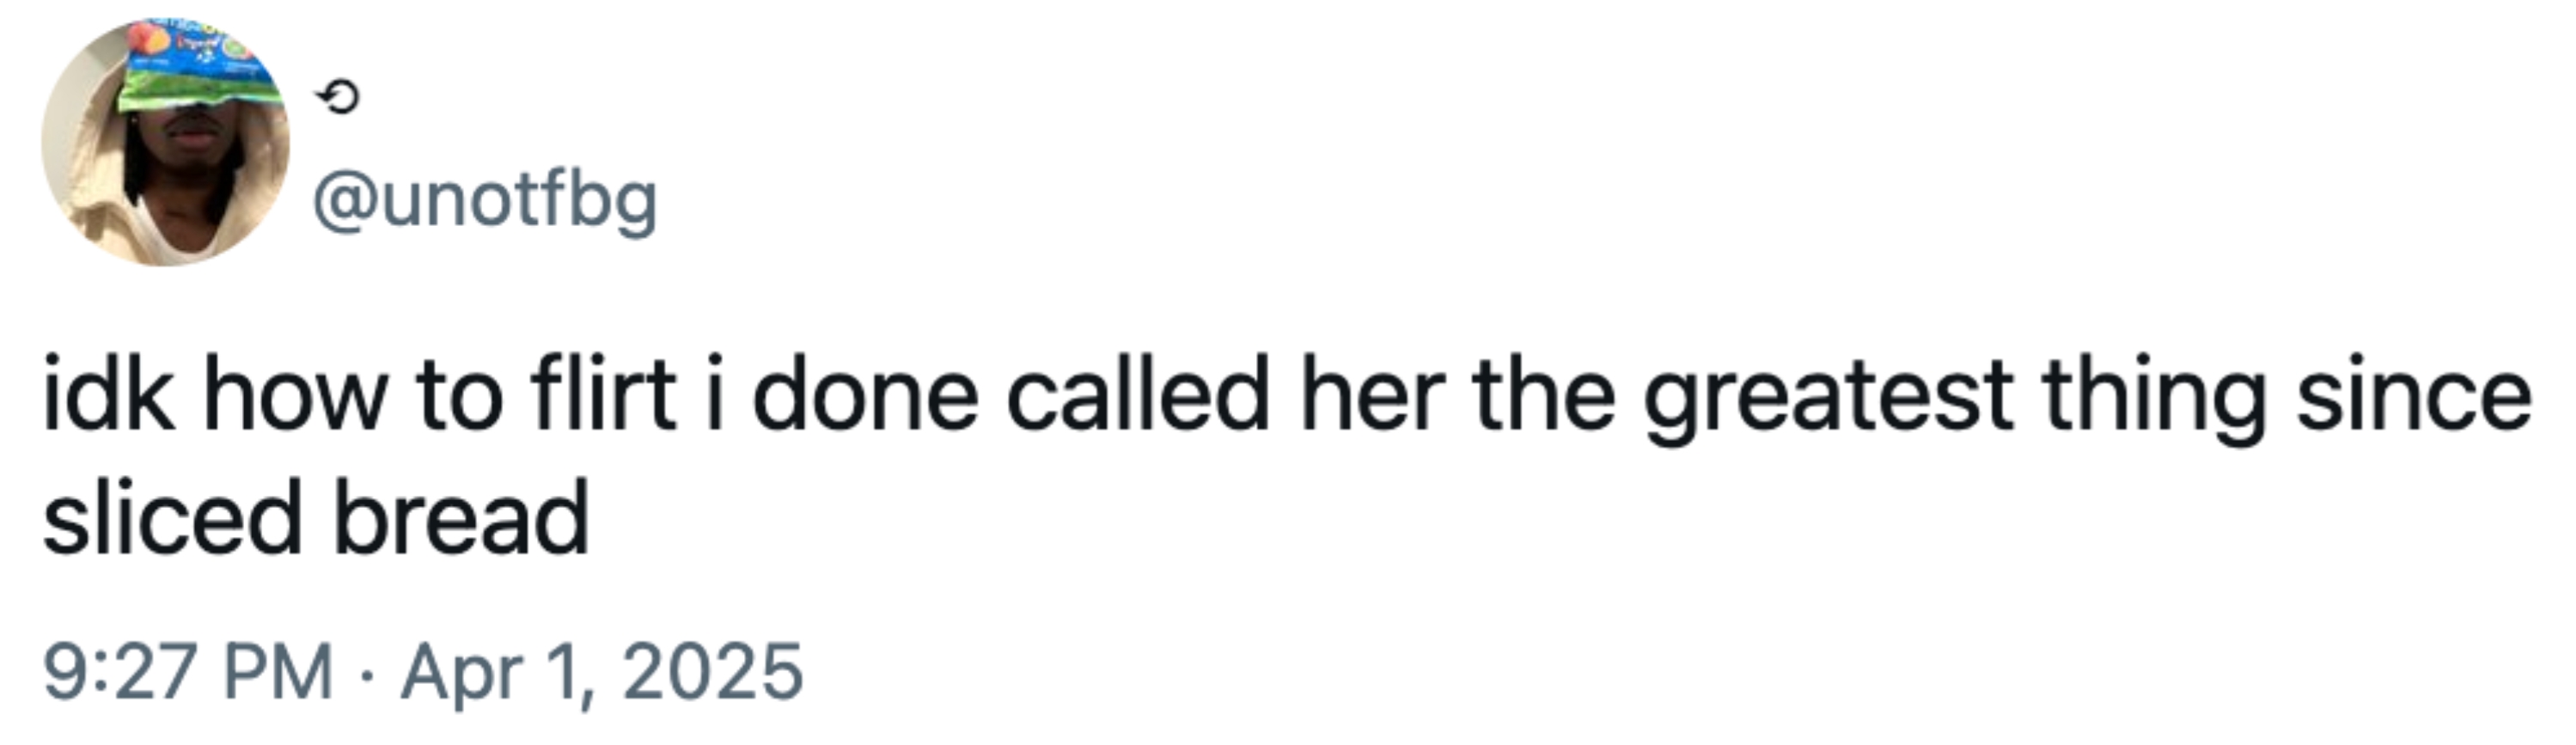
Task: Click the "@" symbol of the handle
Action: pyautogui.click(x=343, y=202)
